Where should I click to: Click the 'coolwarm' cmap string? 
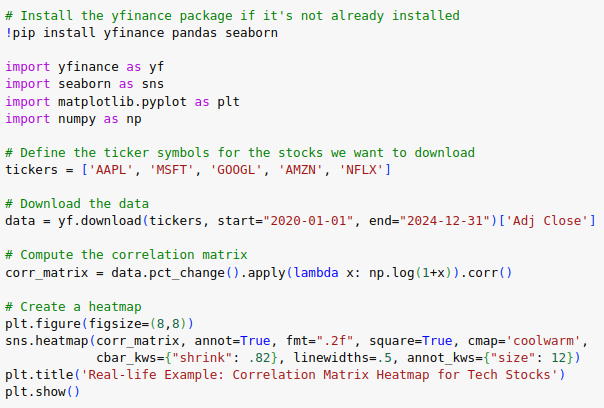coord(543,341)
